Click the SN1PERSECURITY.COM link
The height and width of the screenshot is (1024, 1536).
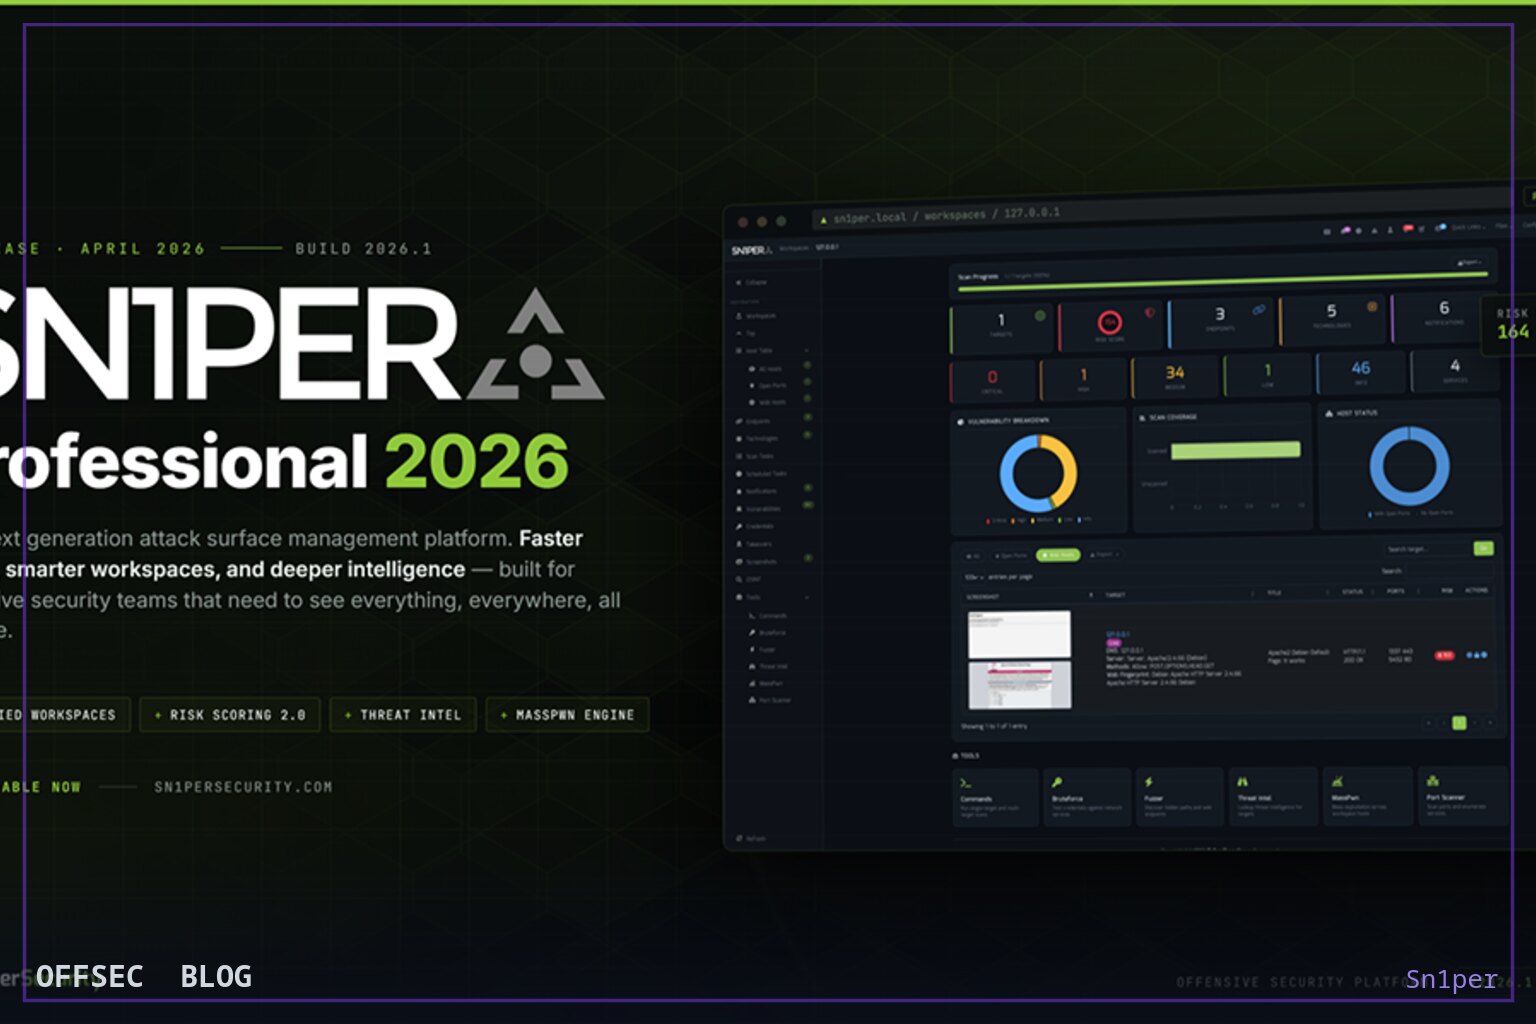click(x=243, y=787)
